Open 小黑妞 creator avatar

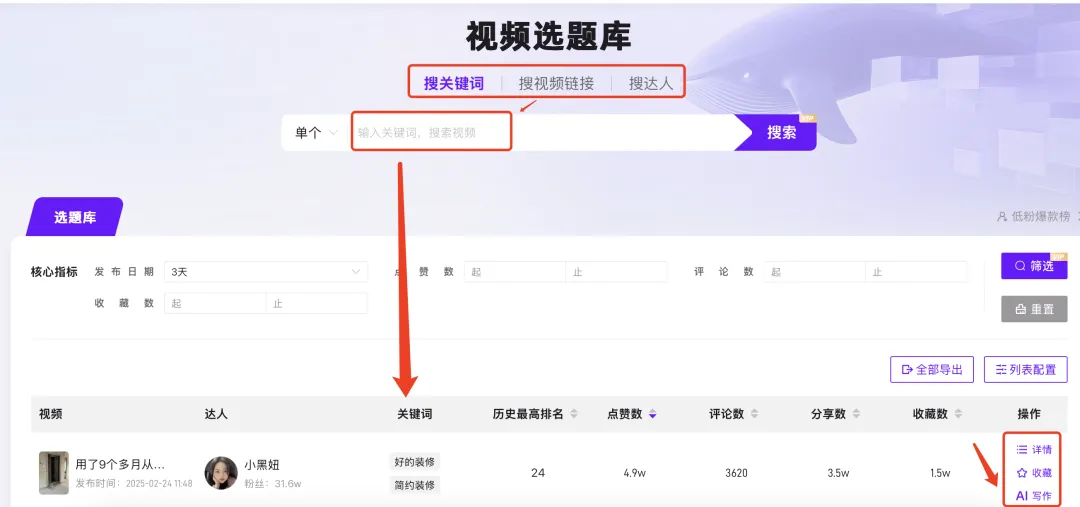tap(221, 473)
